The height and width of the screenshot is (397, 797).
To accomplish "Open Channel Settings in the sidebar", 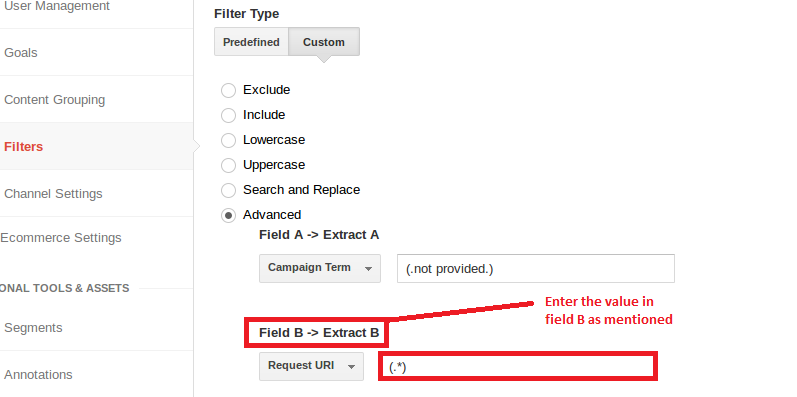I will 53,194.
